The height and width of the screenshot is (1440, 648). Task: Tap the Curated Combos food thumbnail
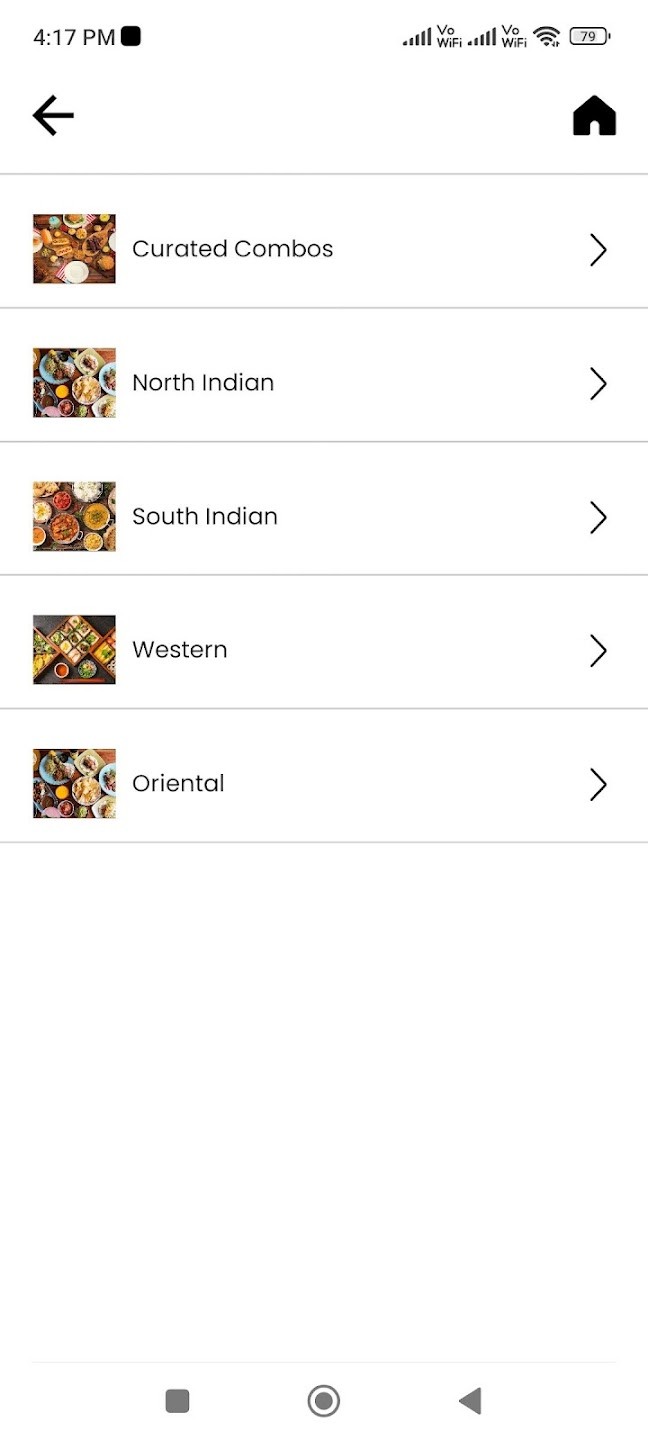[x=74, y=249]
